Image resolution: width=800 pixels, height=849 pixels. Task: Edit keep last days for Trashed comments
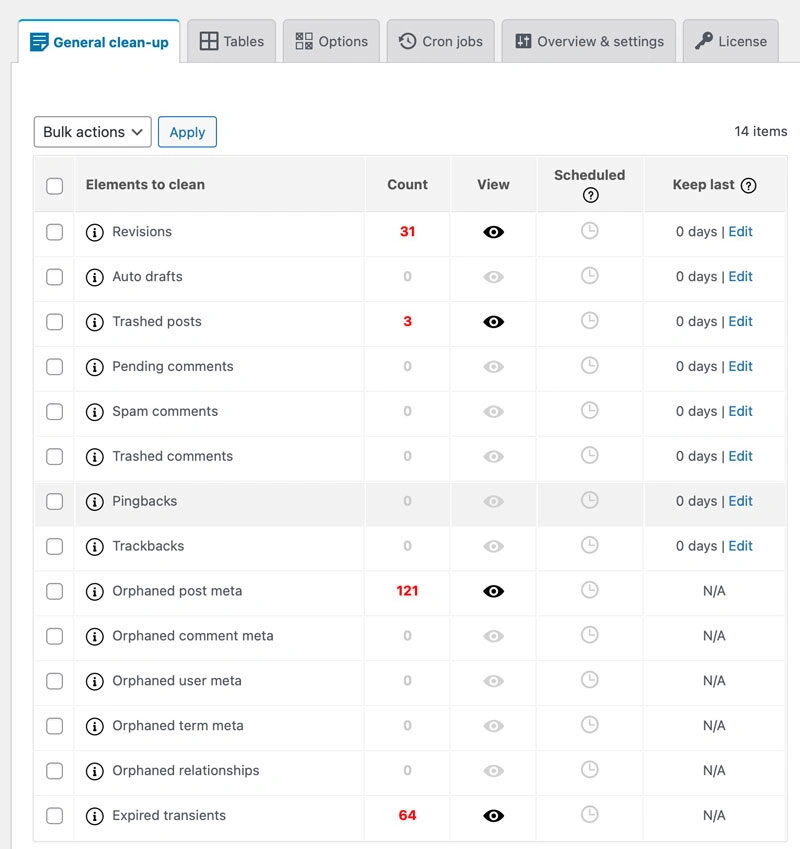click(740, 456)
